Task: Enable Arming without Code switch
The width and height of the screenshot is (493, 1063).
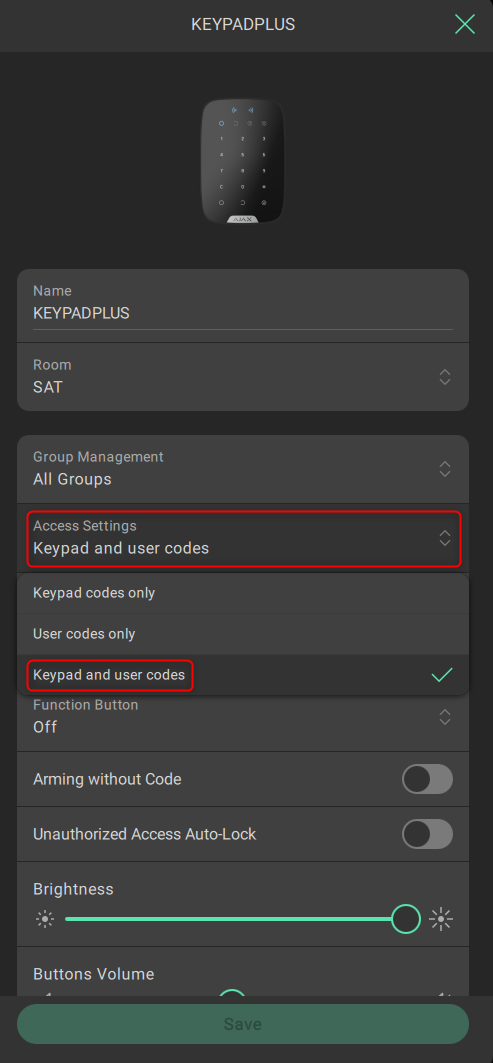Action: click(x=427, y=779)
